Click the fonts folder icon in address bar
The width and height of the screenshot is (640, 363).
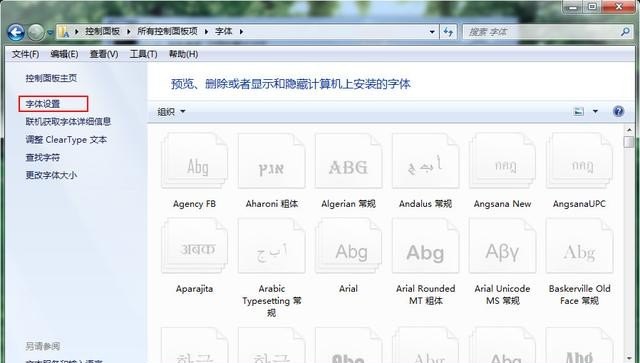(x=64, y=31)
